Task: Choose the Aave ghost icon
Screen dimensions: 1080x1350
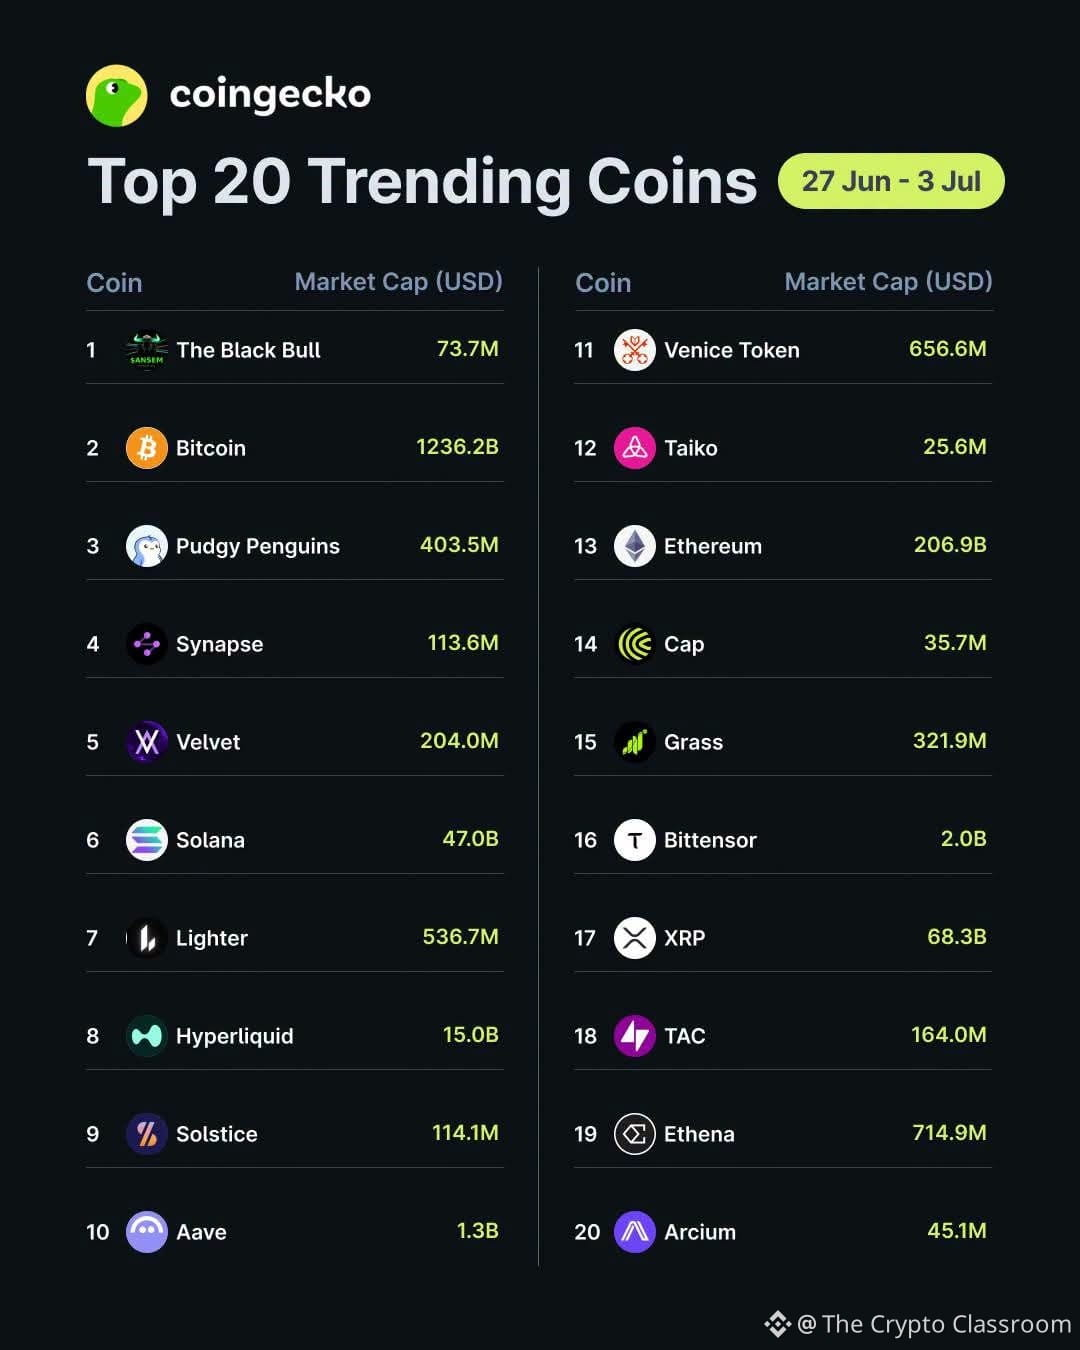Action: coord(147,1232)
